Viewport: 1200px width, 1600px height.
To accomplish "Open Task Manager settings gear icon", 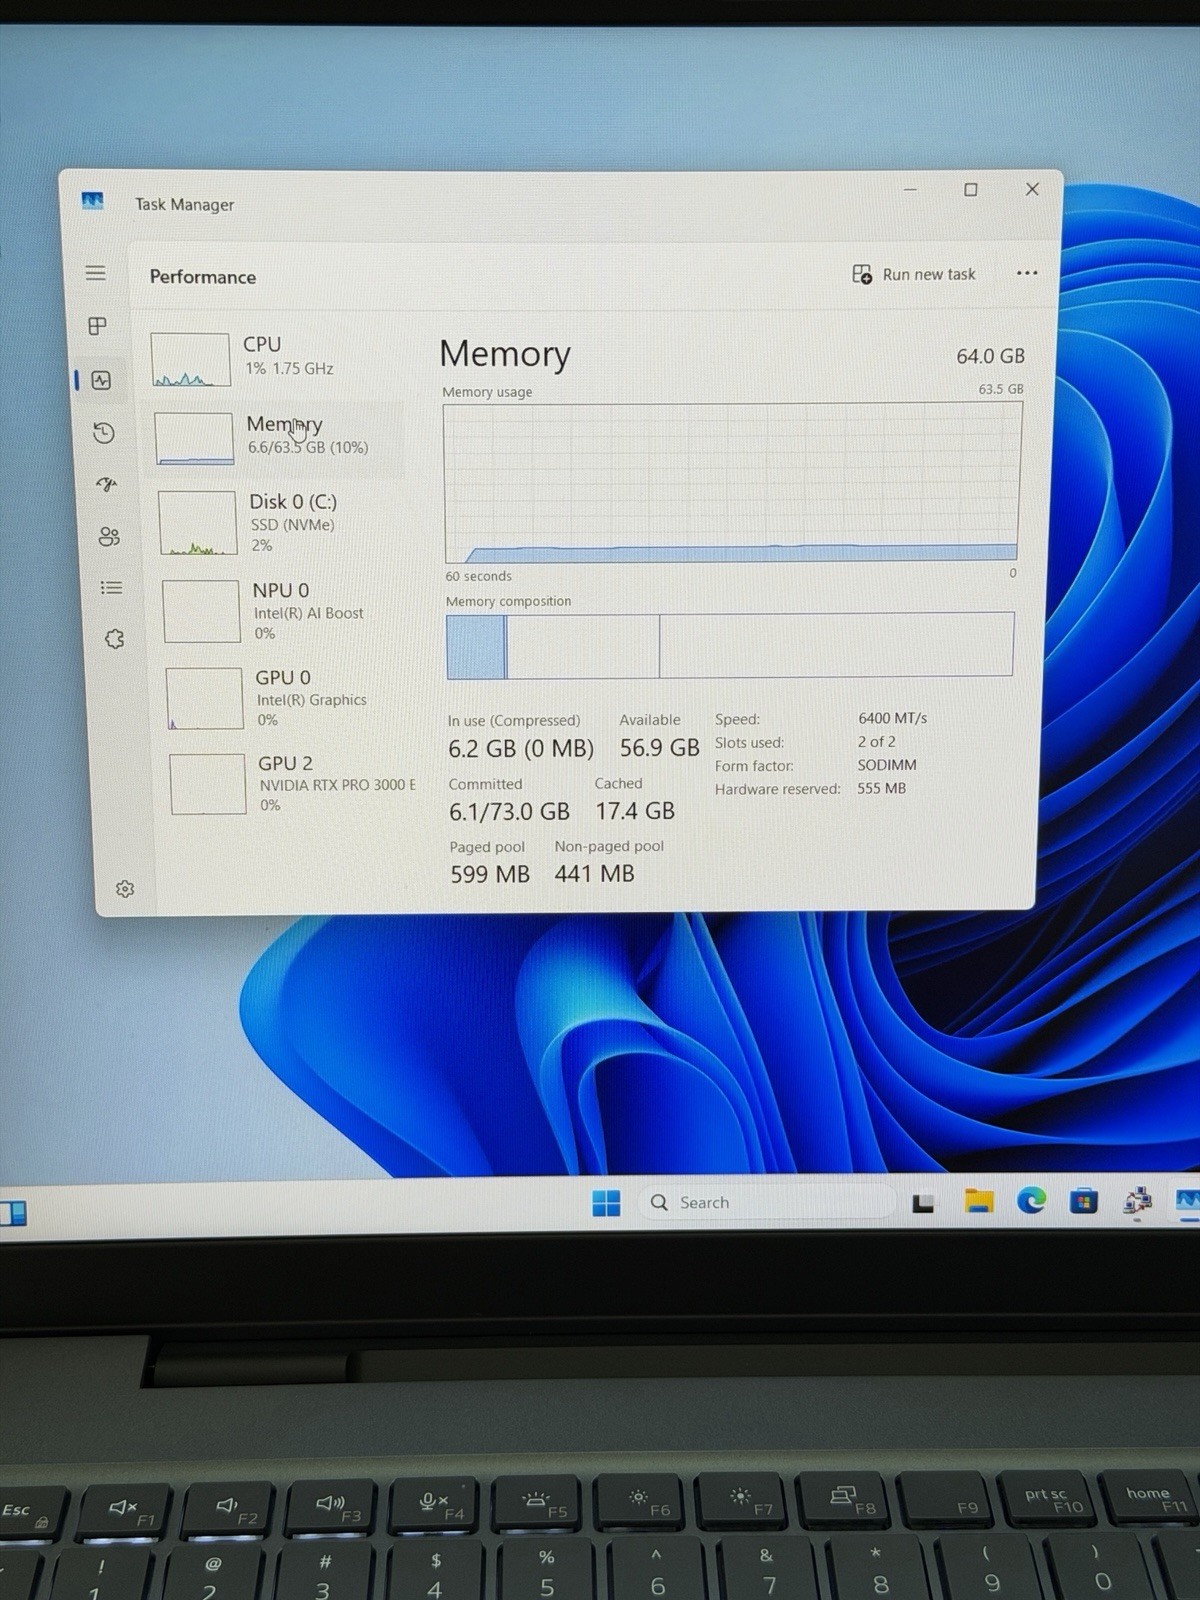I will (x=125, y=889).
